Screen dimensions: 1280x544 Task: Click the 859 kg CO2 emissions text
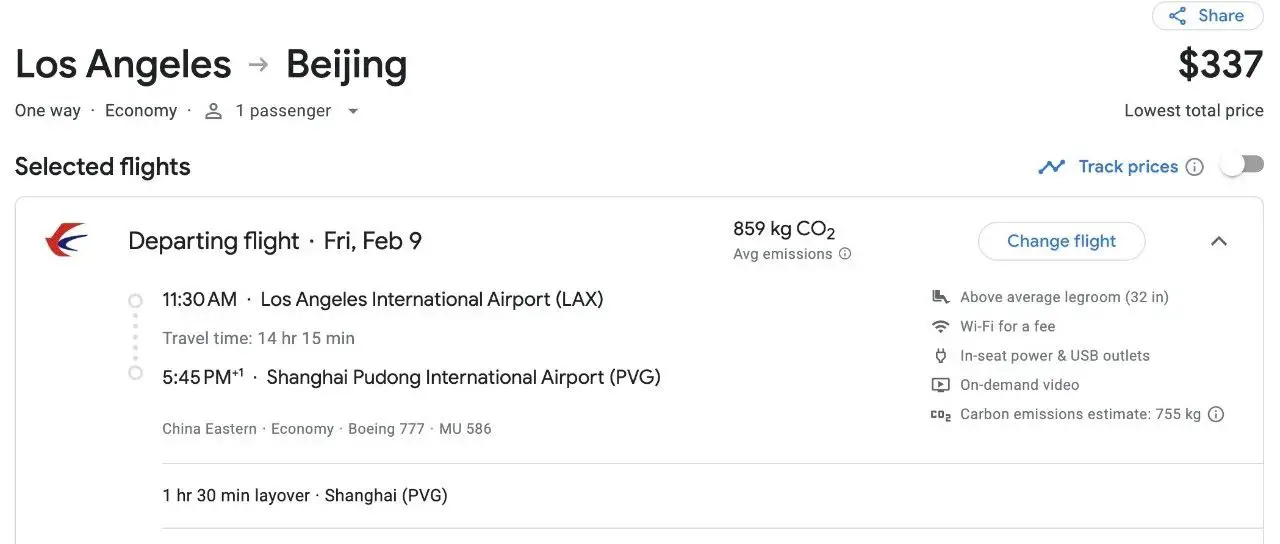point(783,230)
